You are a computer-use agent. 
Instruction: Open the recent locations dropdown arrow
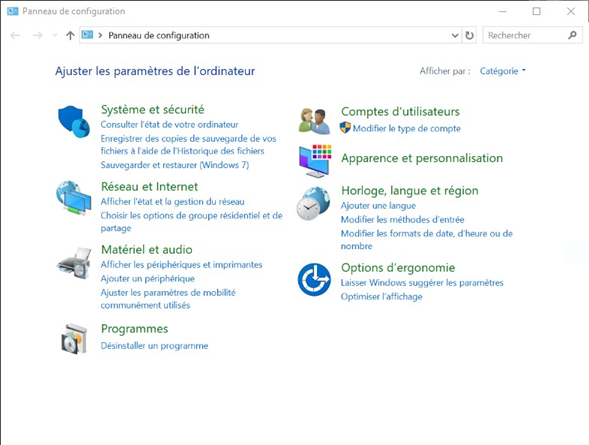pos(55,35)
